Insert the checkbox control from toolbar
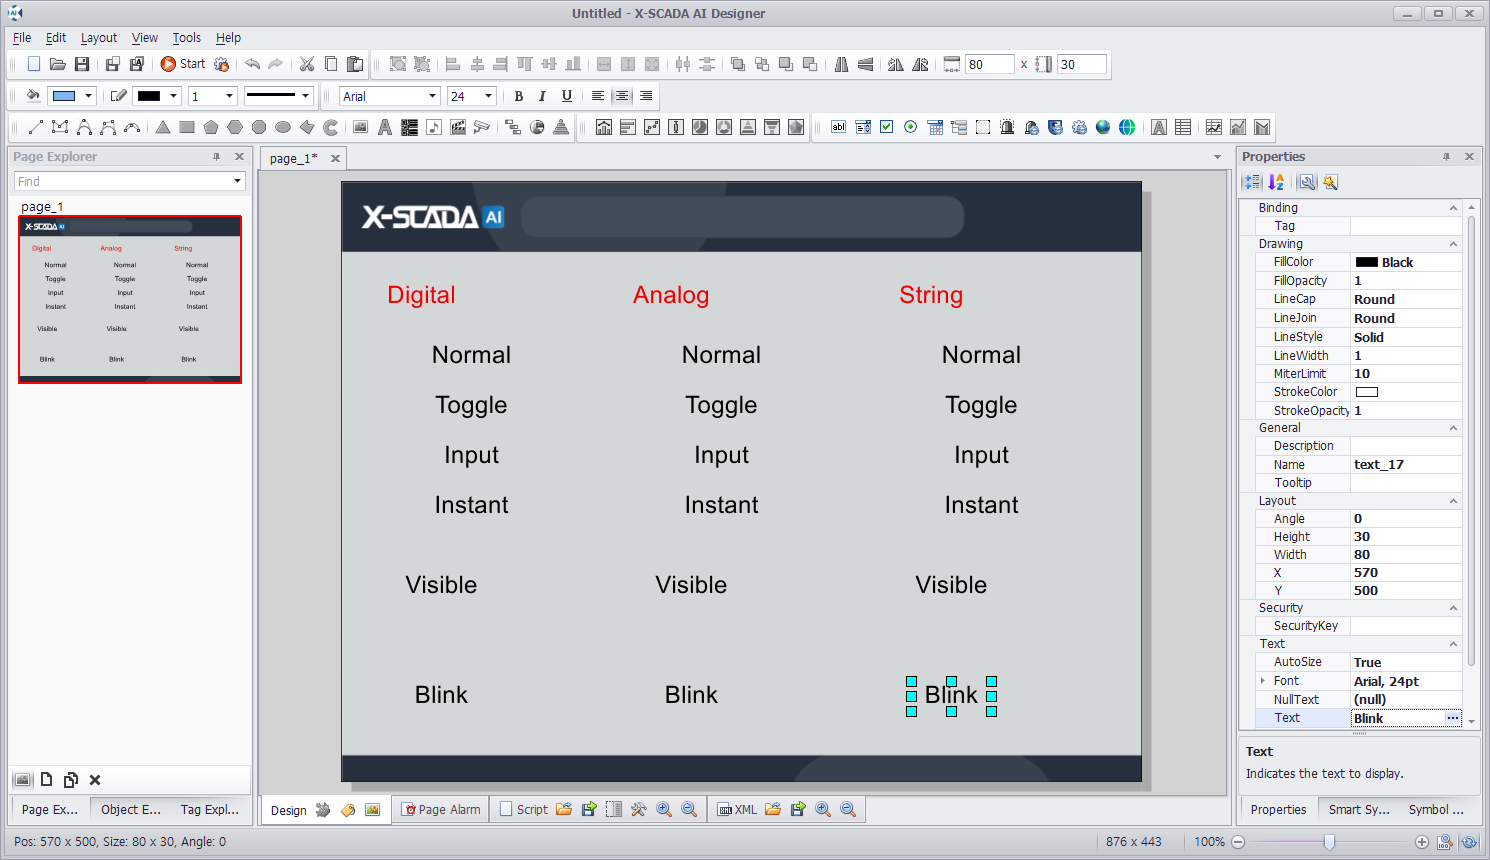Image resolution: width=1490 pixels, height=860 pixels. (887, 127)
